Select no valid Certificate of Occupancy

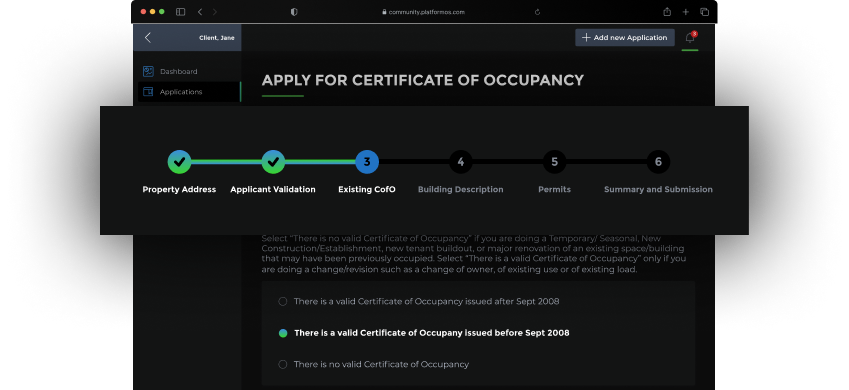coord(283,365)
